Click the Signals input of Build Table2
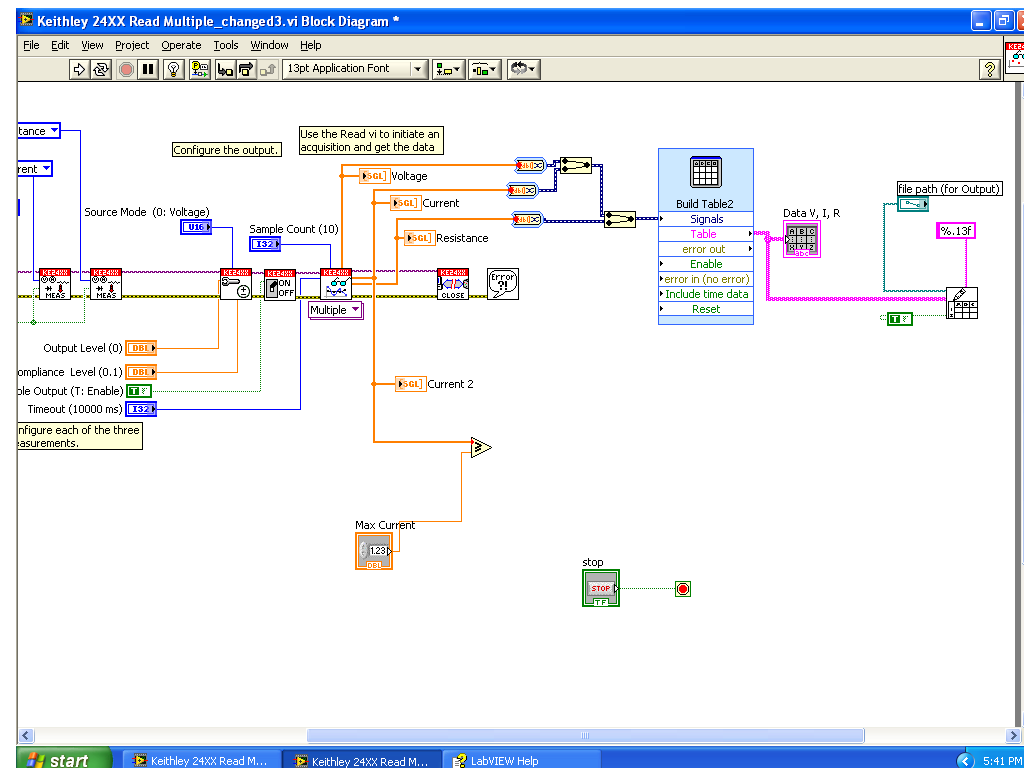The image size is (1024, 768). pyautogui.click(x=705, y=219)
